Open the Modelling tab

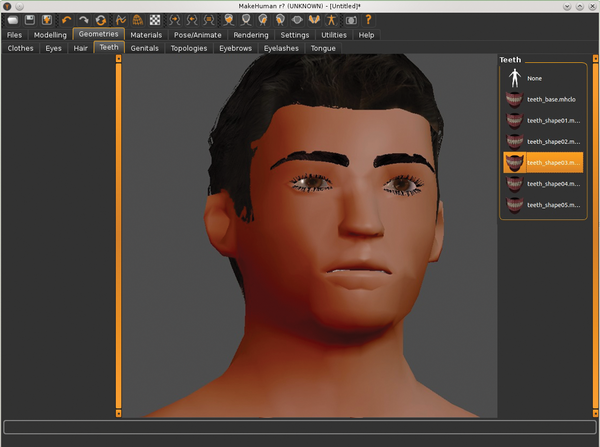point(50,35)
